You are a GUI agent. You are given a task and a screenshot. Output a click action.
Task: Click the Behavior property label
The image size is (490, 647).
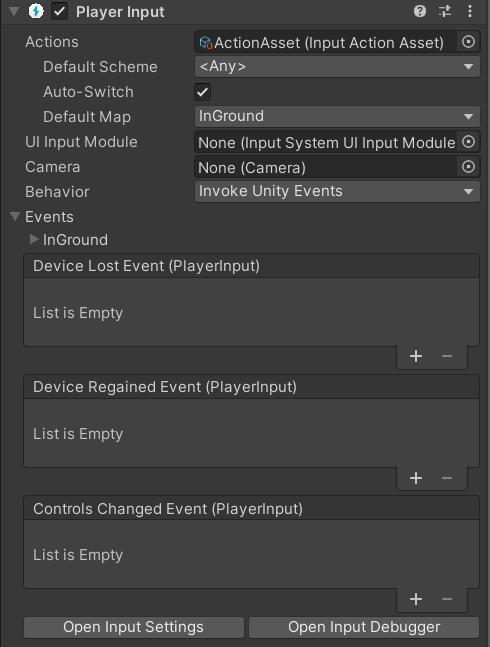57,192
